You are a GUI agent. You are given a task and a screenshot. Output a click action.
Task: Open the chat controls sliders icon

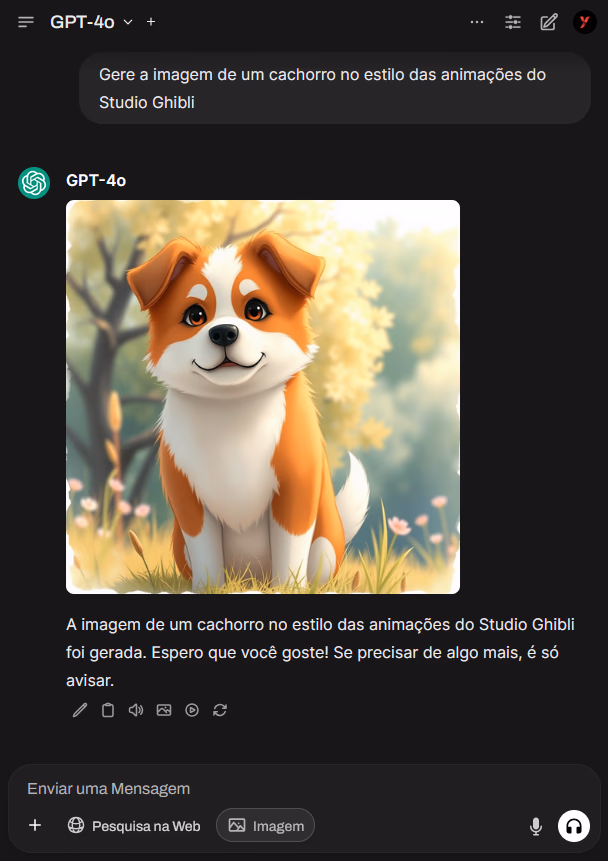coord(512,22)
